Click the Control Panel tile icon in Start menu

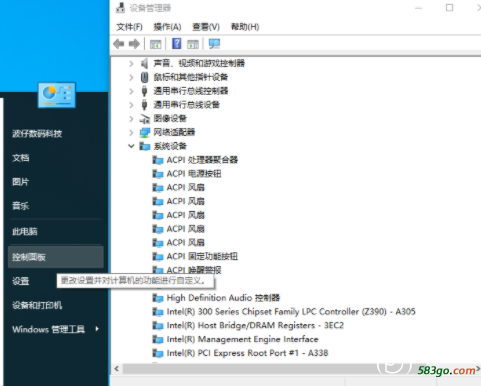click(57, 95)
